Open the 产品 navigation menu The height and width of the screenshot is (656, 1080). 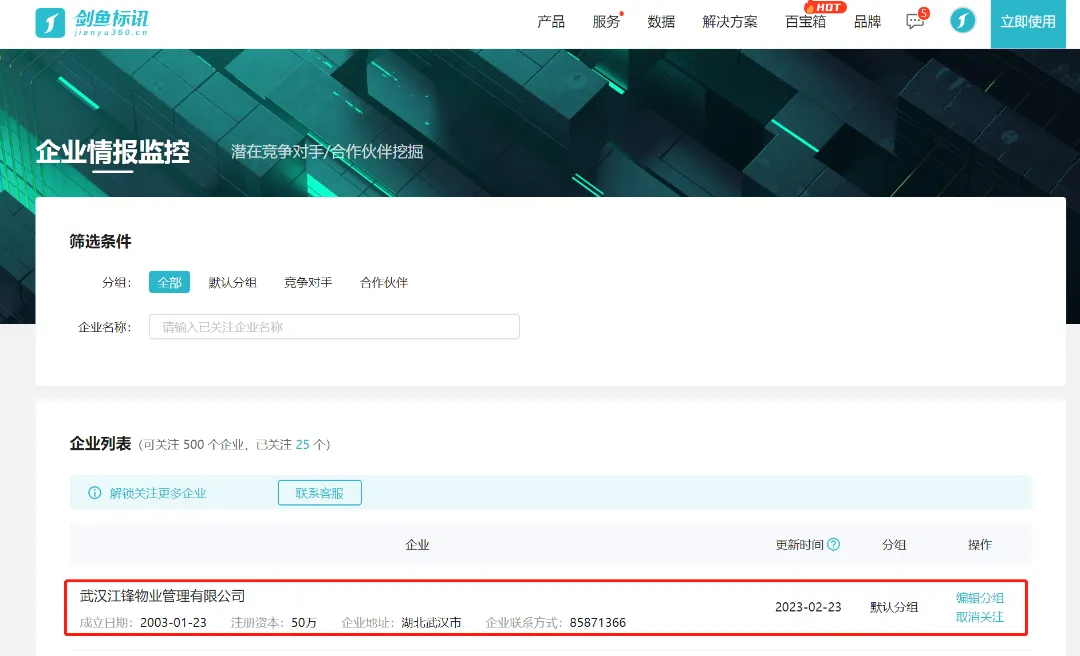point(551,22)
